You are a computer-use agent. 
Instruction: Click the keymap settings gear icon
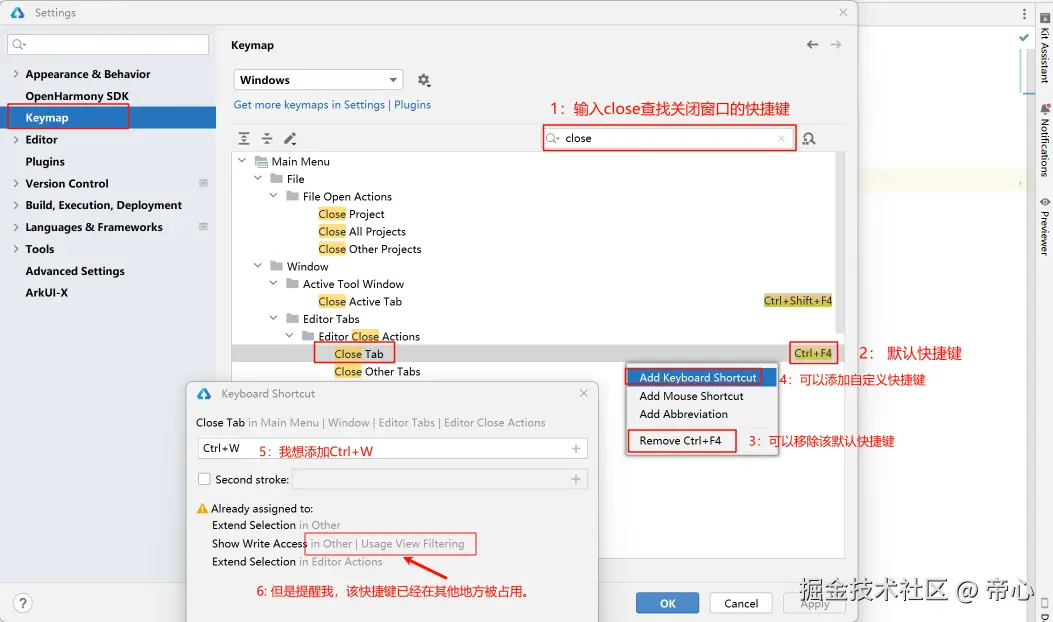click(x=423, y=80)
